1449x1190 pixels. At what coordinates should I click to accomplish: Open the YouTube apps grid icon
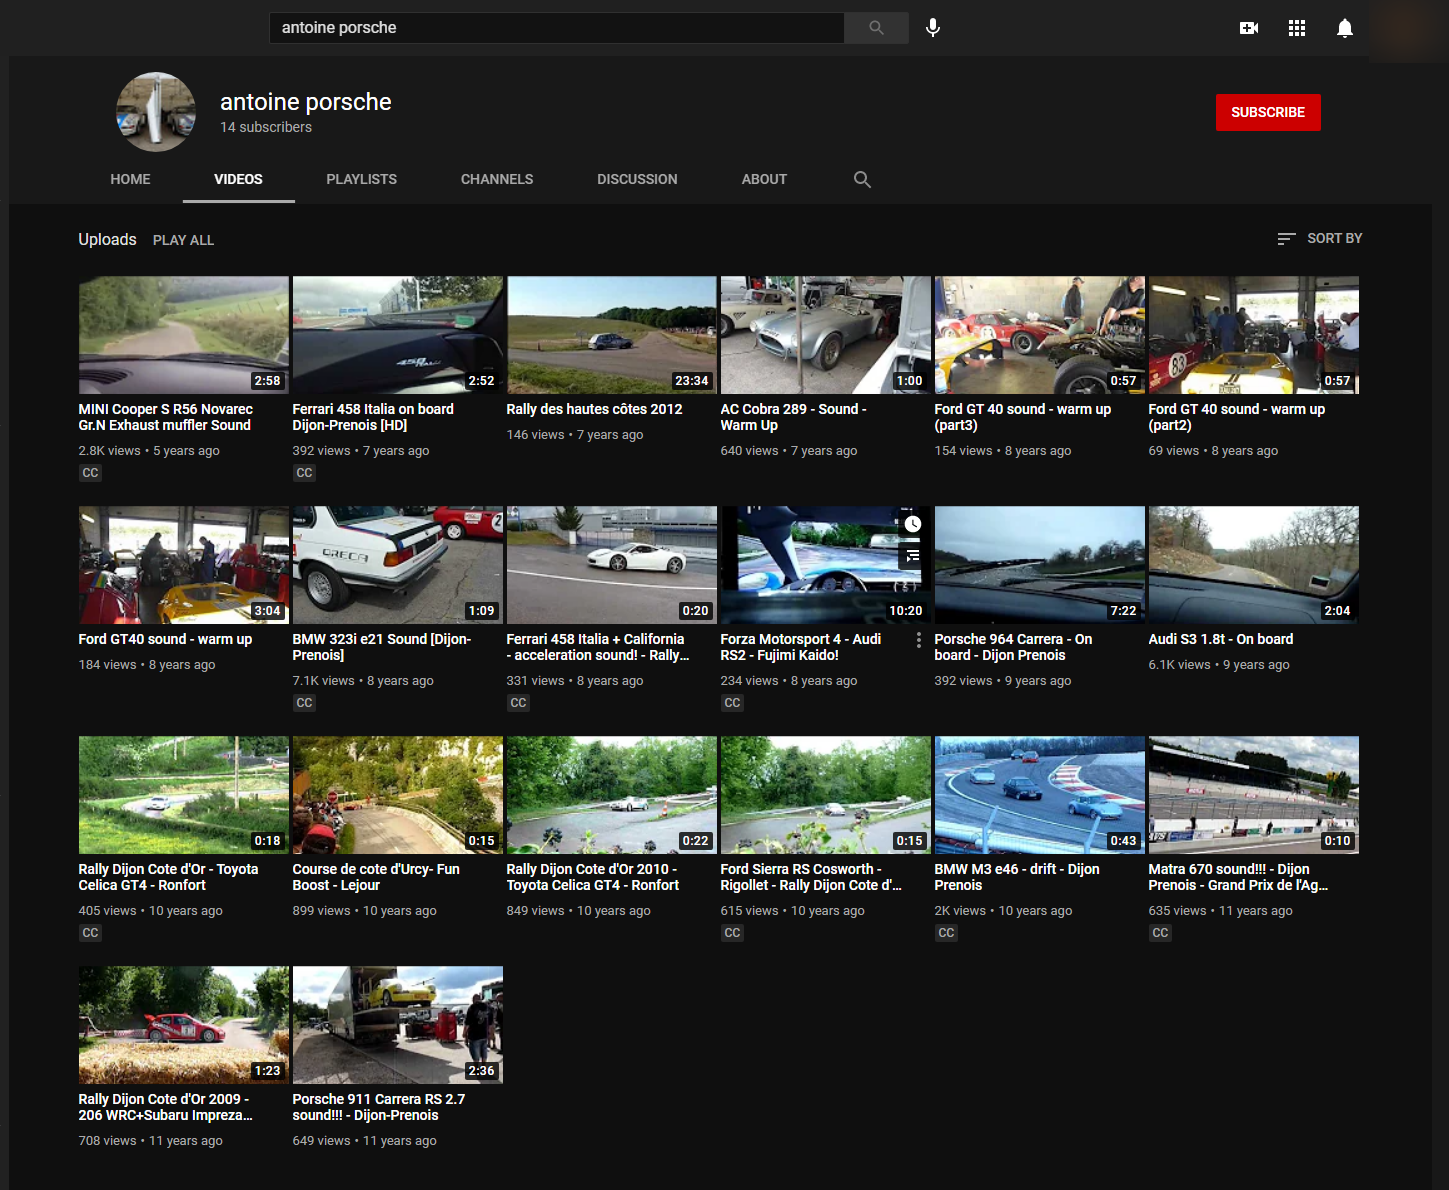click(x=1297, y=28)
